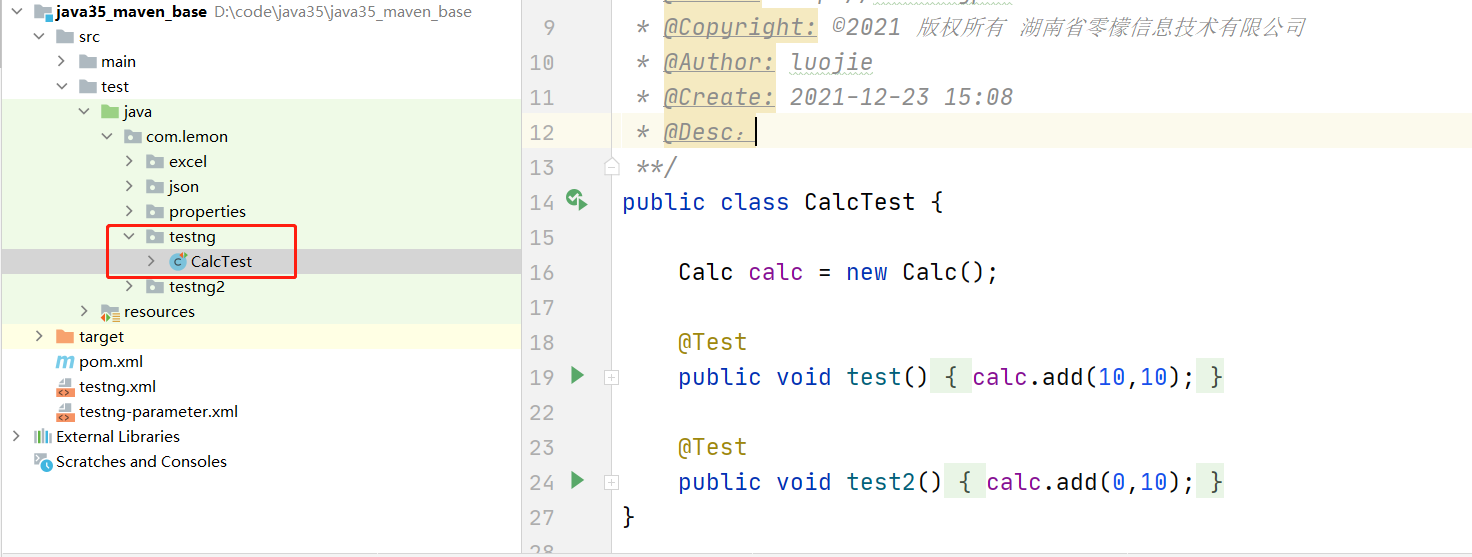Screen dimensions: 1472x557
Task: Click the run class gutter icon beside CalcTest
Action: tap(576, 200)
